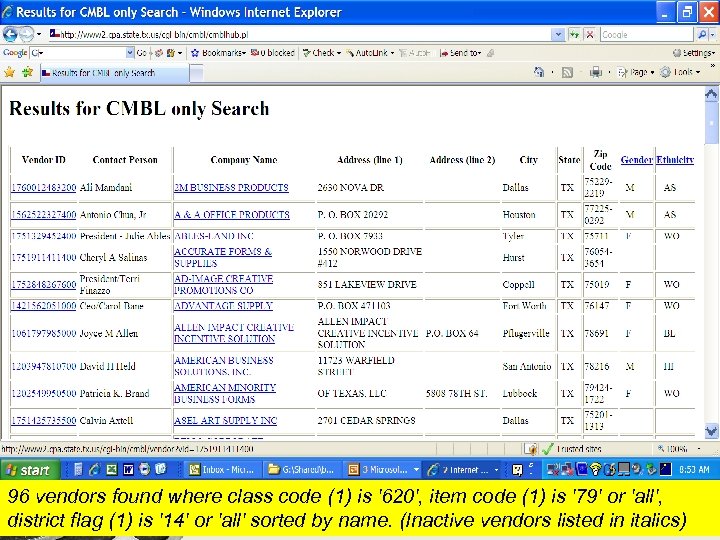Screen dimensions: 720x540
Task: Switch to the Inbox - Microsoft taskbar button
Action: click(x=223, y=469)
